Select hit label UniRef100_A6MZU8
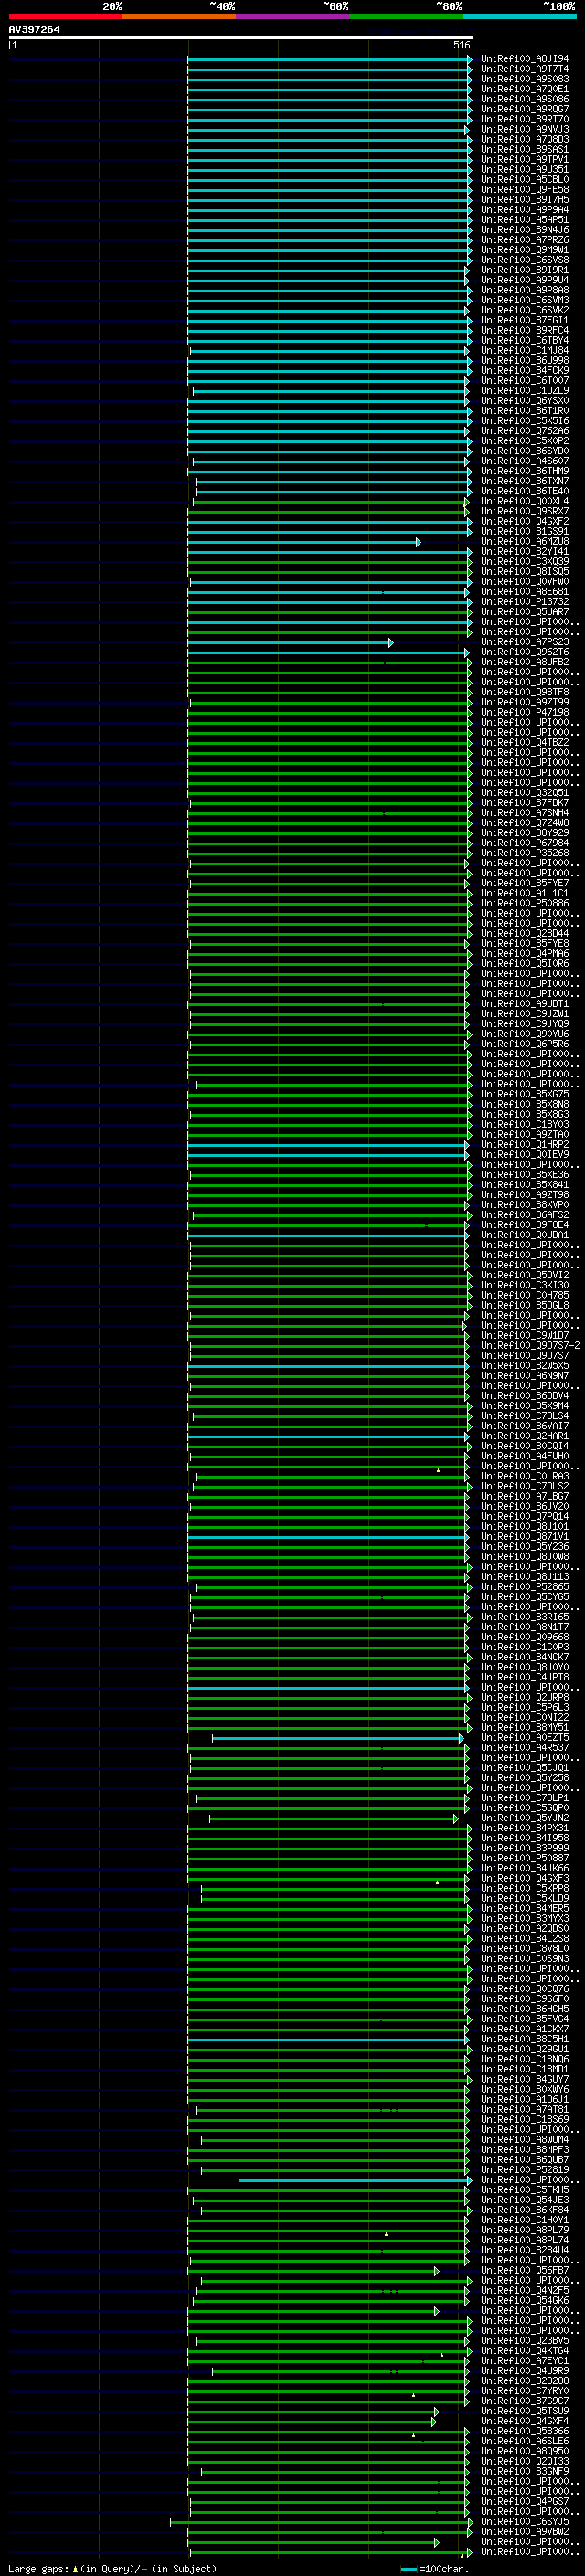Screen dimensions: 585x2576 (525, 541)
